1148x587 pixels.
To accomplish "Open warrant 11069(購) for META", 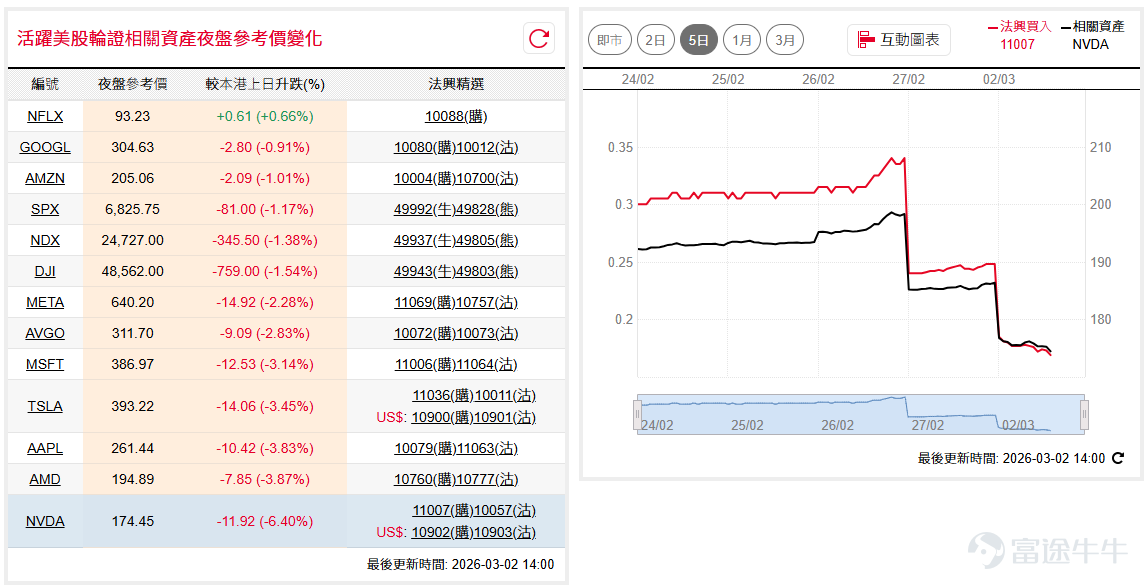I will (x=425, y=302).
